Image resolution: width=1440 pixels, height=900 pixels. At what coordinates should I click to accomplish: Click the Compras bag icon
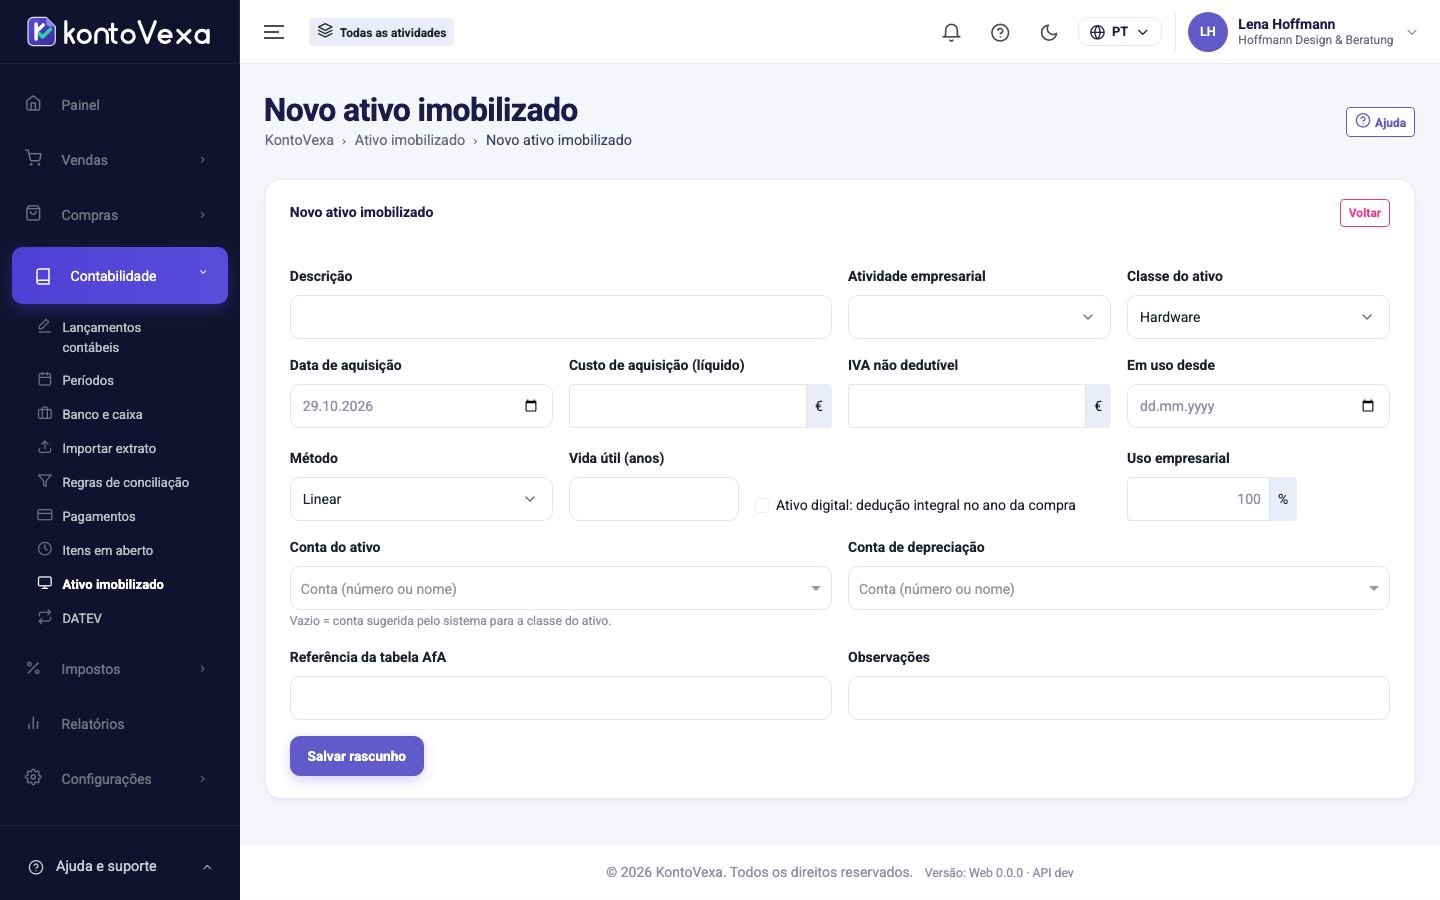[33, 213]
